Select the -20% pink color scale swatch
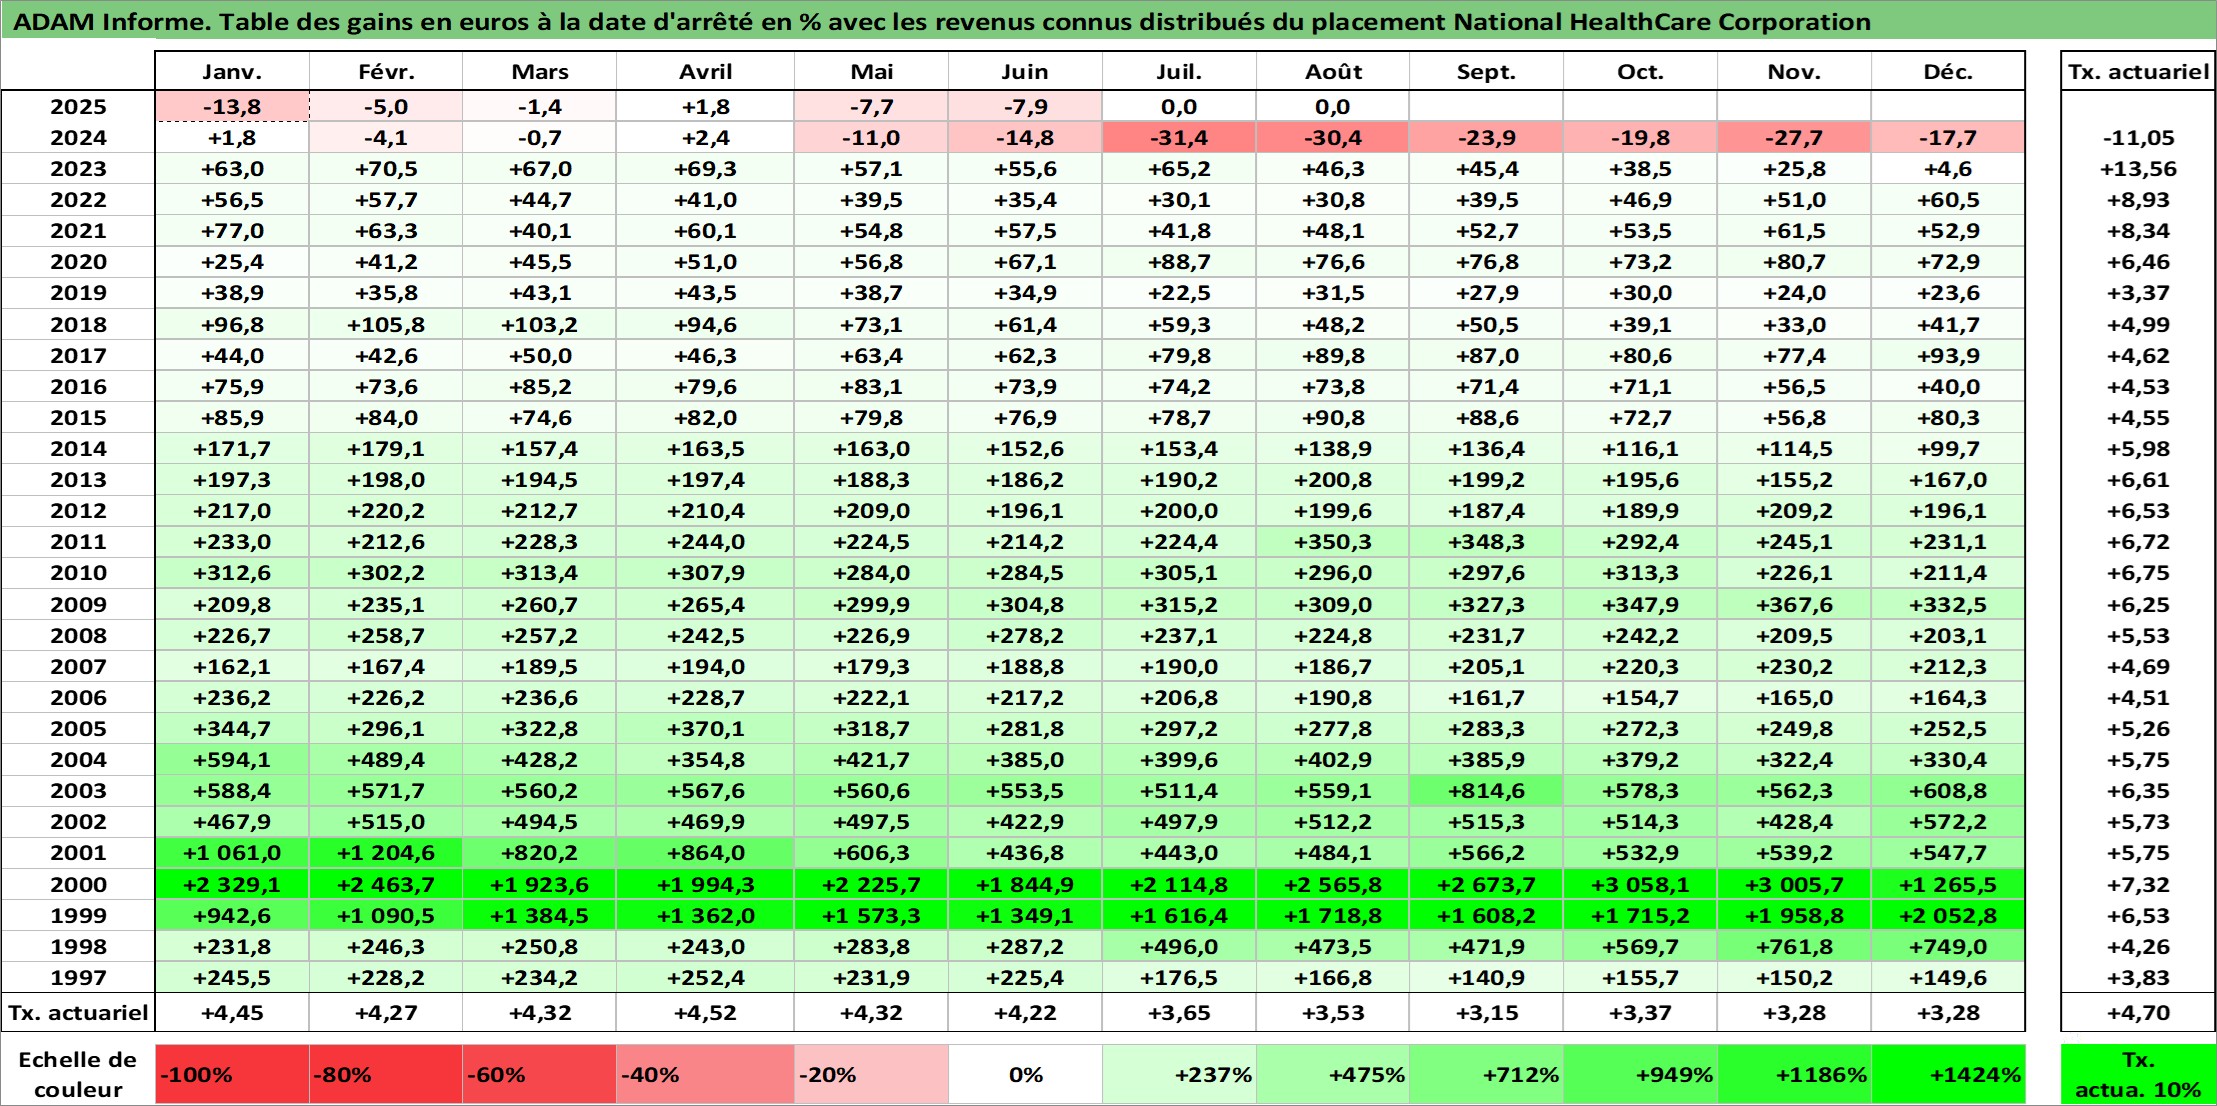Image resolution: width=2217 pixels, height=1106 pixels. (x=871, y=1075)
